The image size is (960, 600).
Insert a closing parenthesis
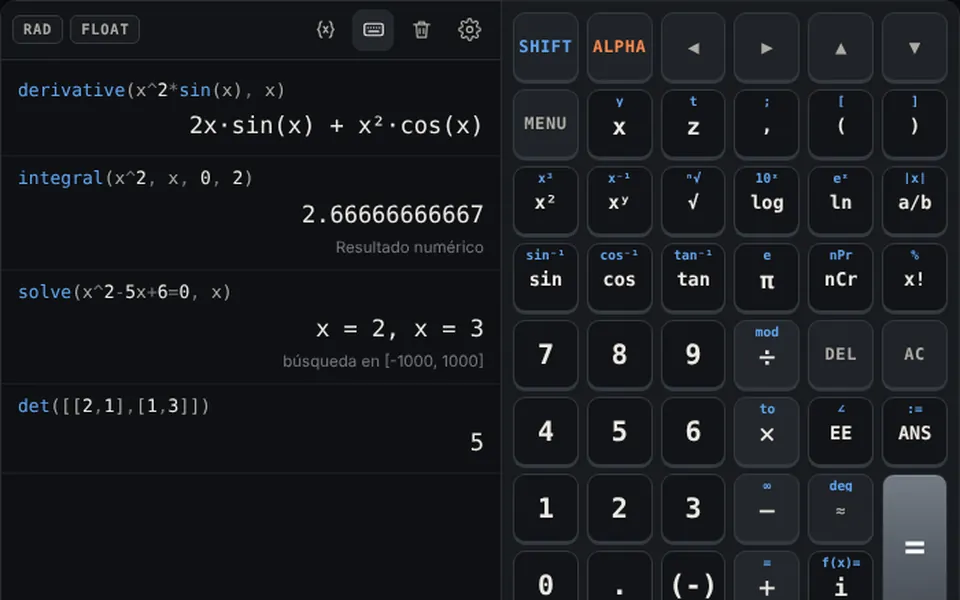pyautogui.click(x=915, y=124)
